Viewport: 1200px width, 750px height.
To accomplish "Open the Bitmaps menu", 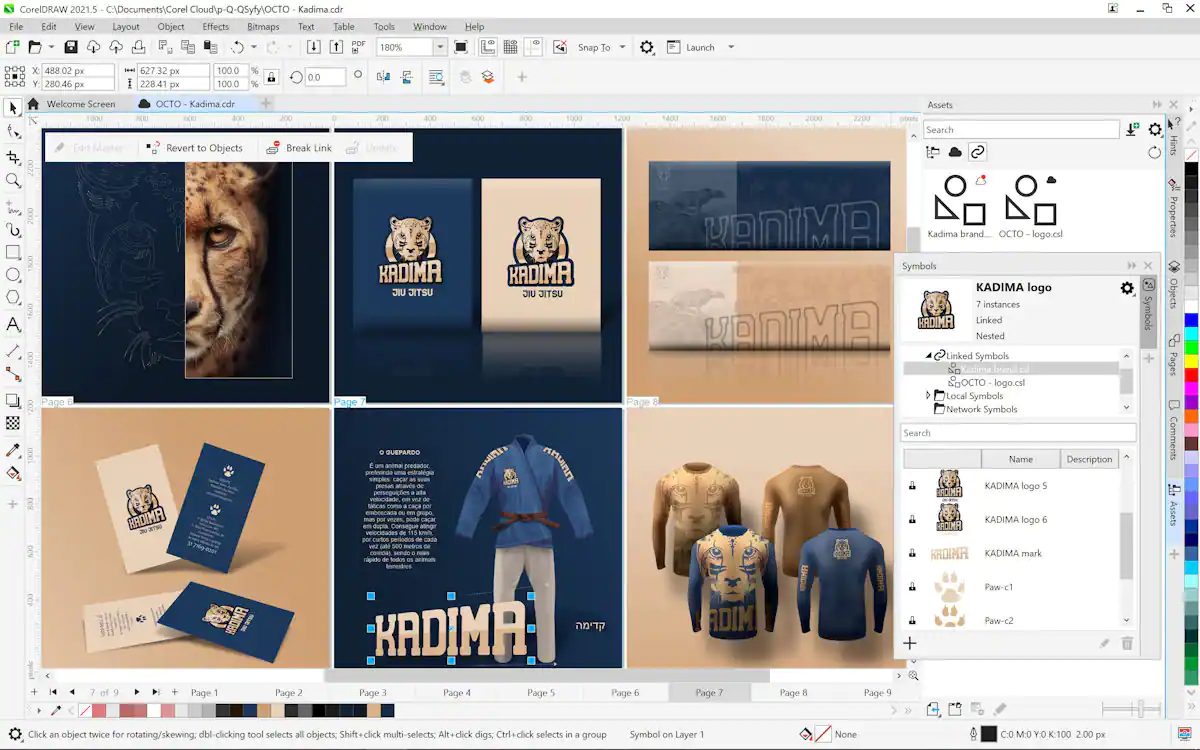I will [x=262, y=27].
